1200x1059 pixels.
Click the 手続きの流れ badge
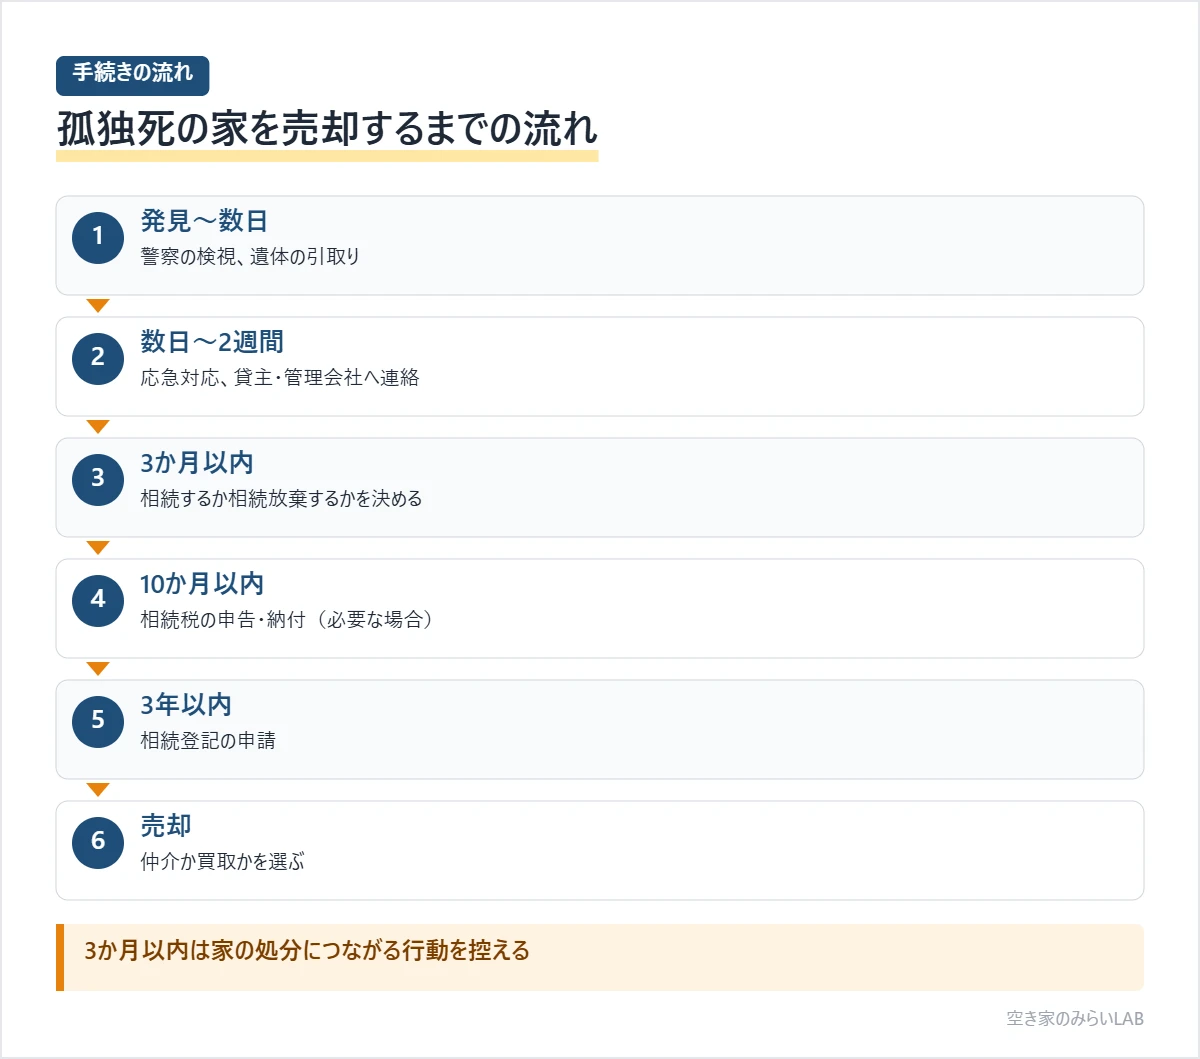pos(132,75)
